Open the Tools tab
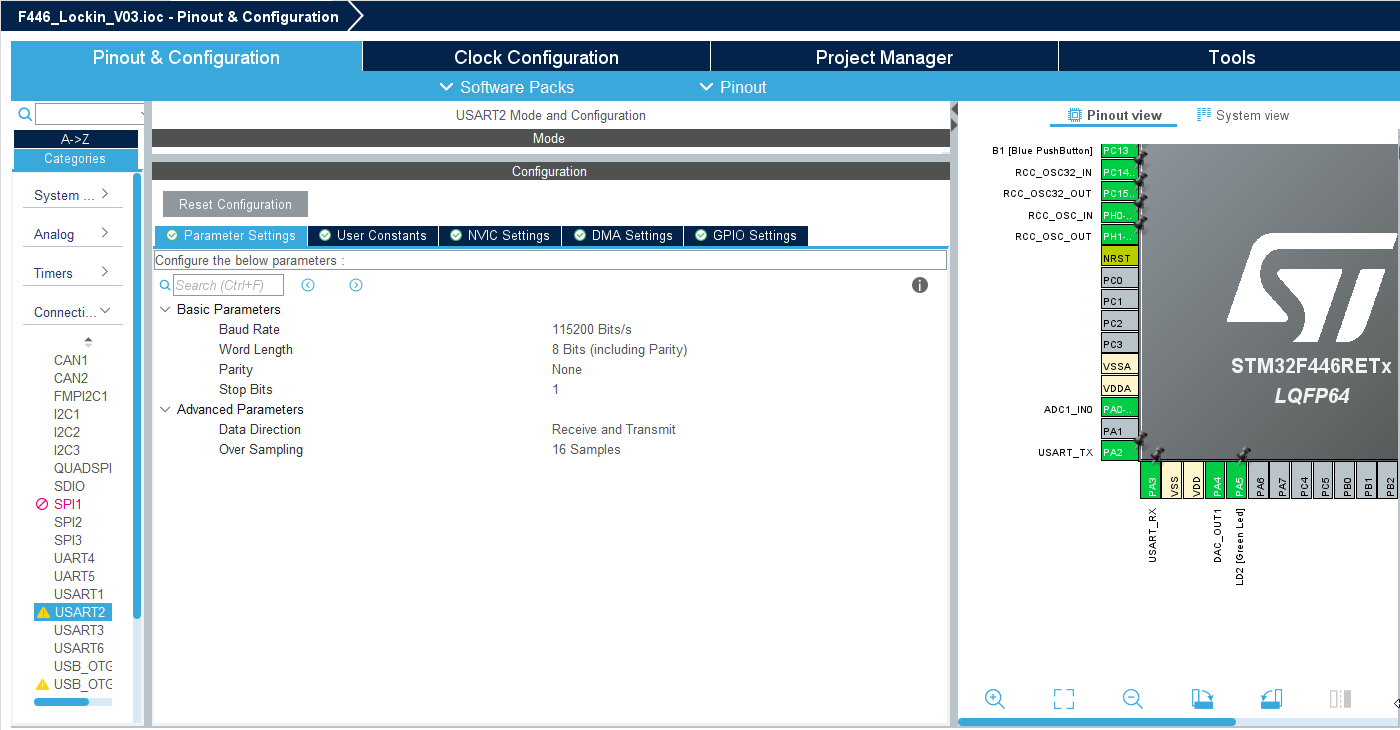 tap(1230, 57)
